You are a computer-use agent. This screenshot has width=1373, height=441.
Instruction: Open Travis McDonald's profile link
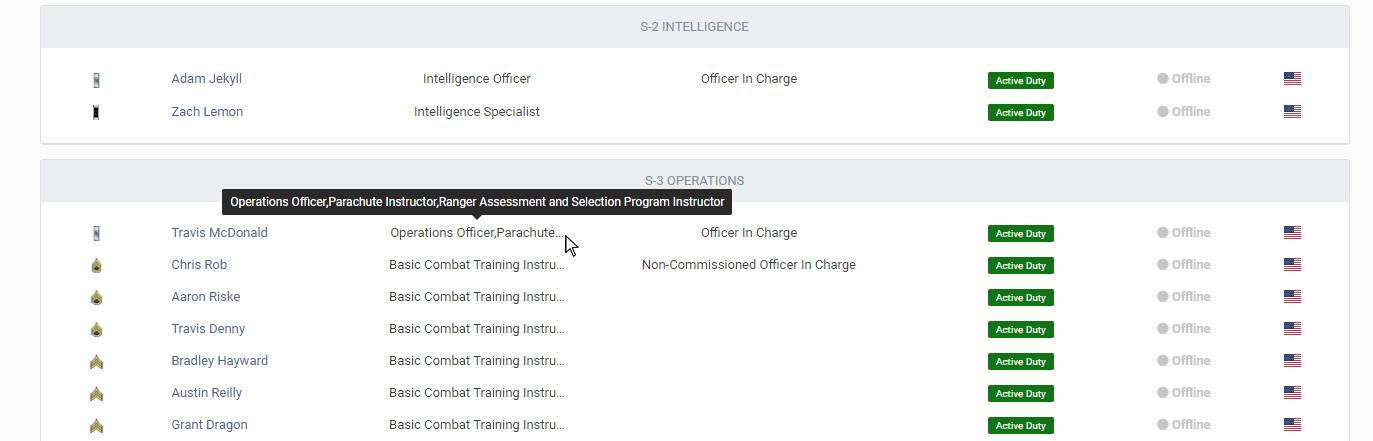(219, 233)
